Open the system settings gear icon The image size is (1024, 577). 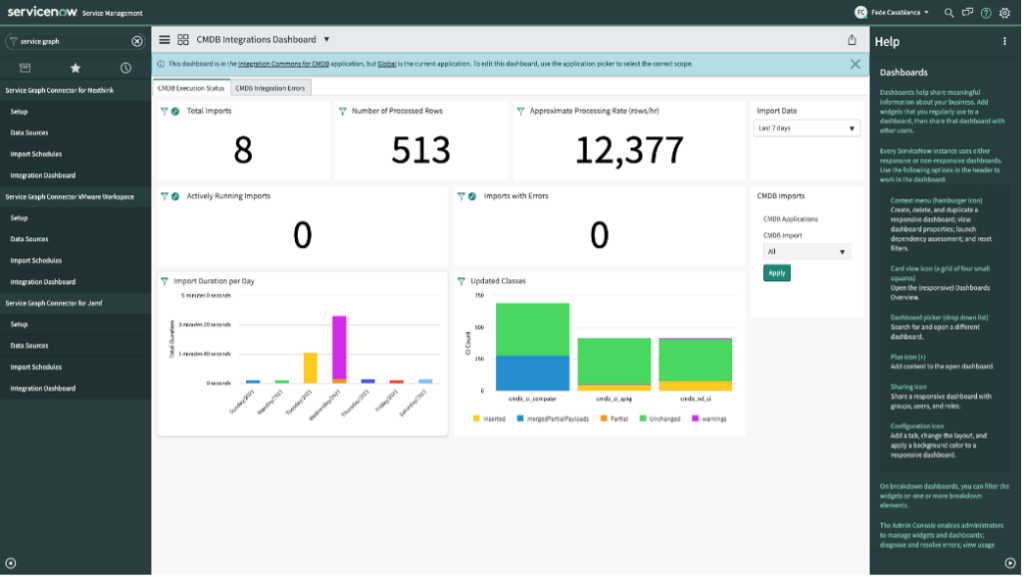[x=1005, y=13]
